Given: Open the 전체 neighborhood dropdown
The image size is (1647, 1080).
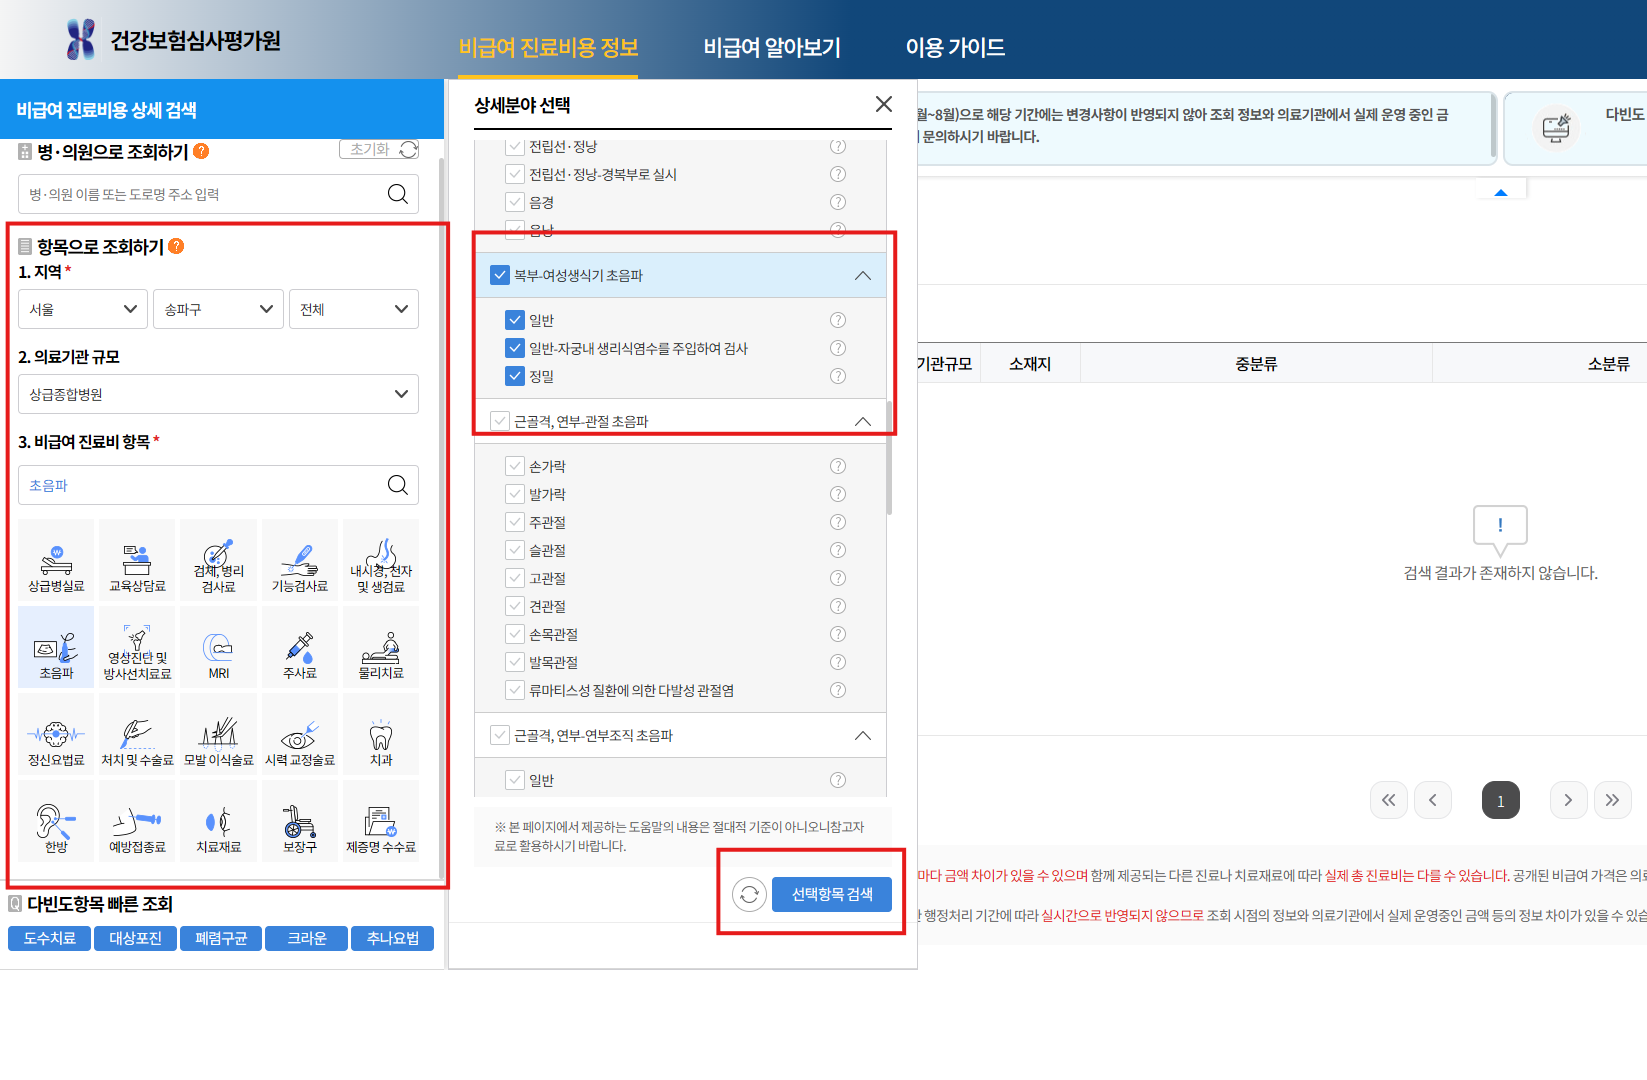Looking at the screenshot, I should (354, 309).
